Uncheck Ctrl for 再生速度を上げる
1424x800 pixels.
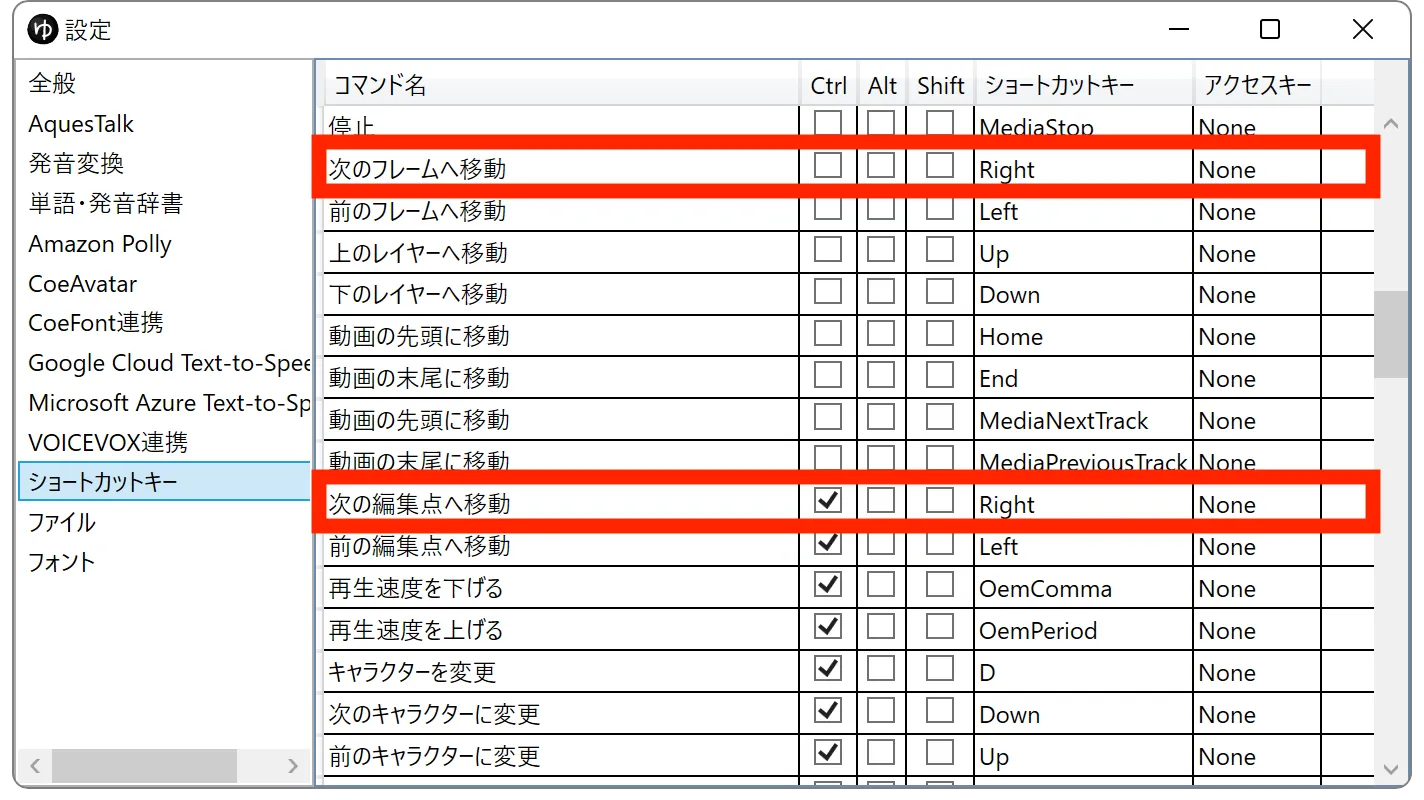click(x=828, y=626)
